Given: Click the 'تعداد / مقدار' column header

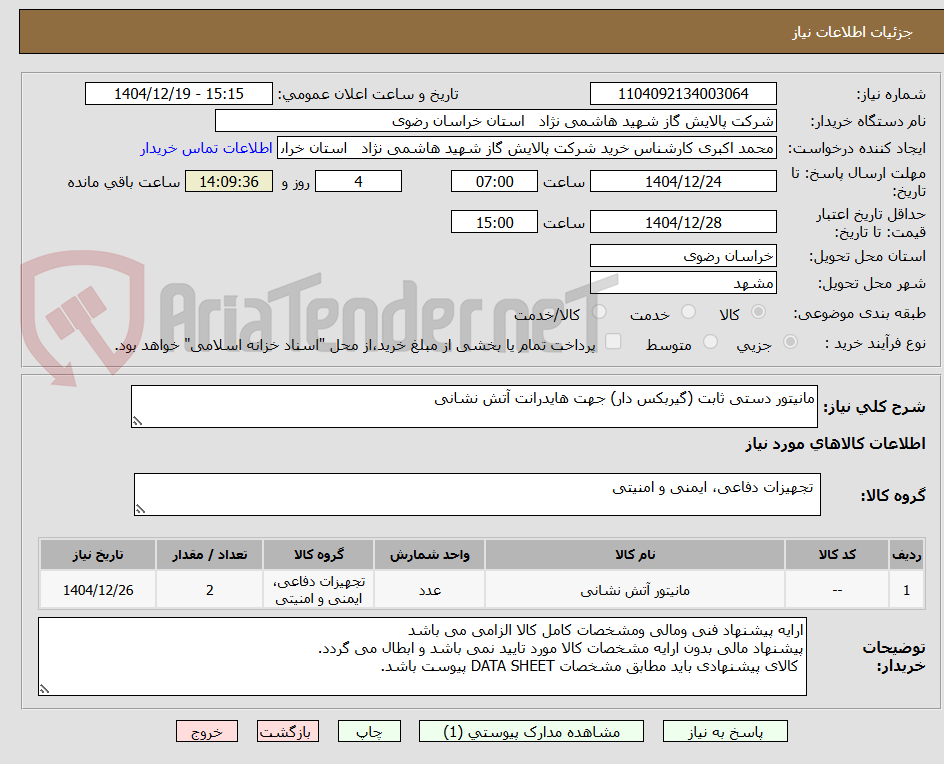Looking at the screenshot, I should pyautogui.click(x=210, y=554).
